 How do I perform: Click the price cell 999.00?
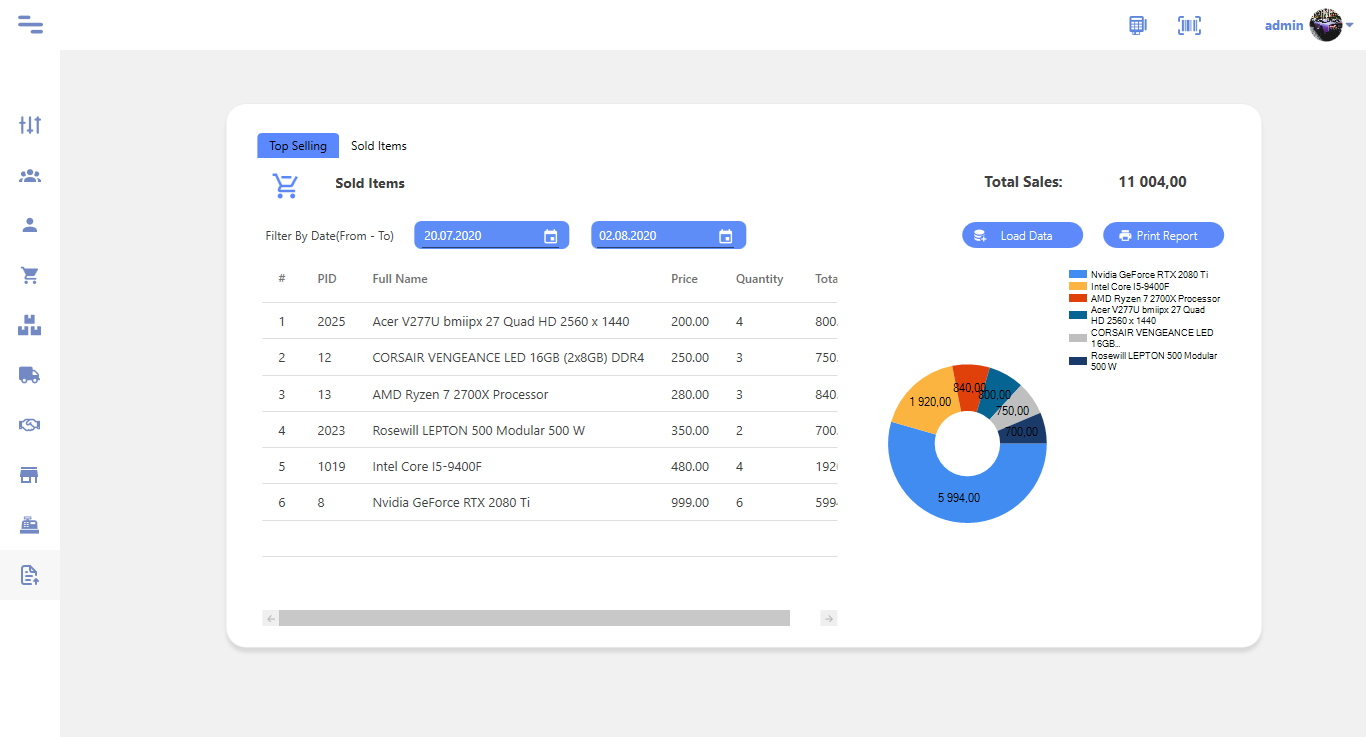pos(690,502)
